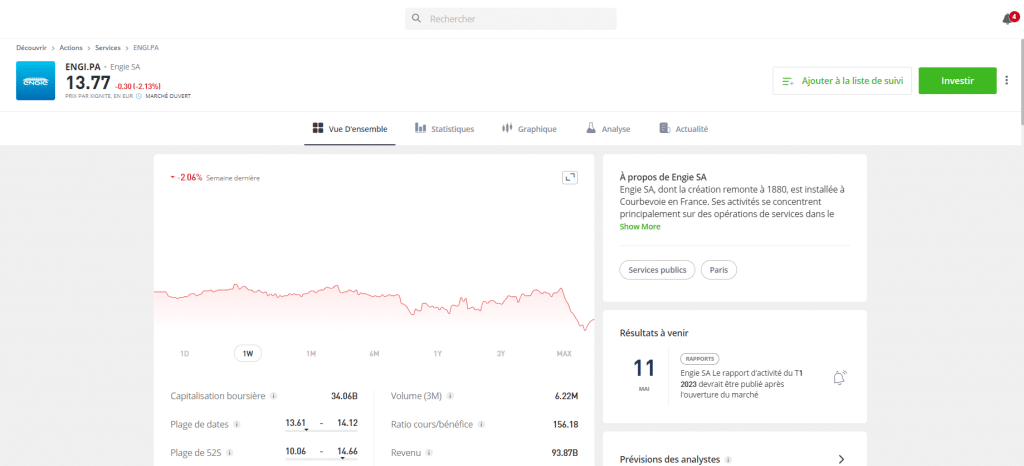1024x466 pixels.
Task: Expand the chart to fullscreen
Action: [570, 177]
